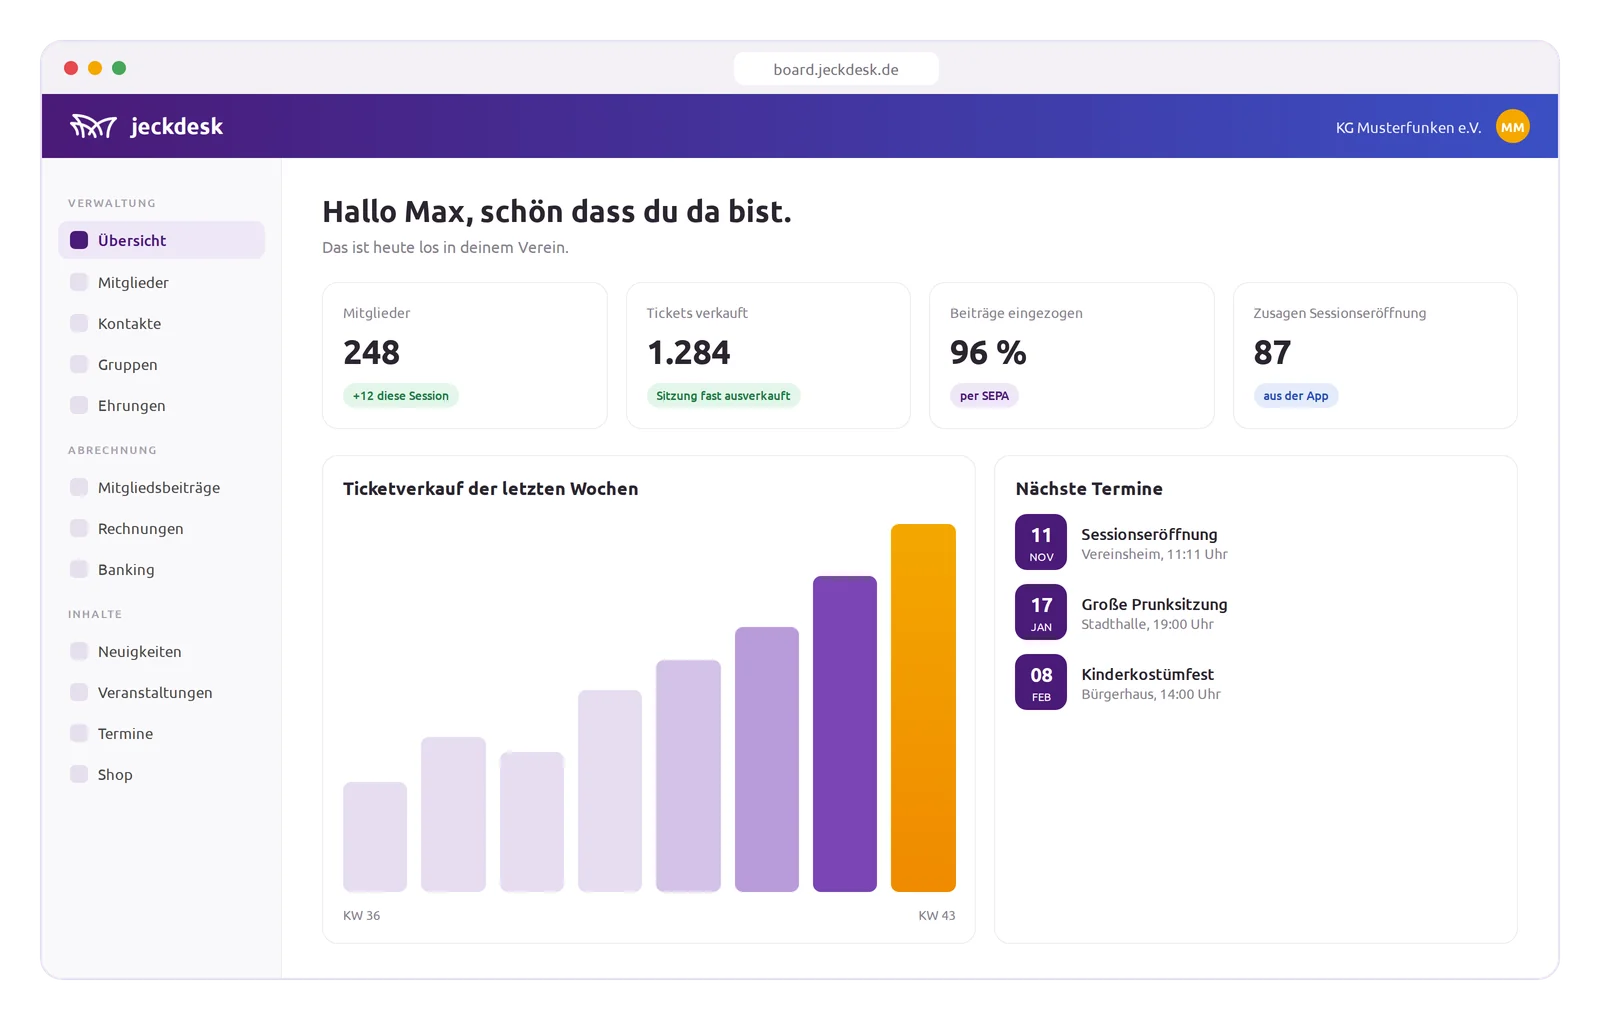Open the MM user avatar

coord(1512,126)
